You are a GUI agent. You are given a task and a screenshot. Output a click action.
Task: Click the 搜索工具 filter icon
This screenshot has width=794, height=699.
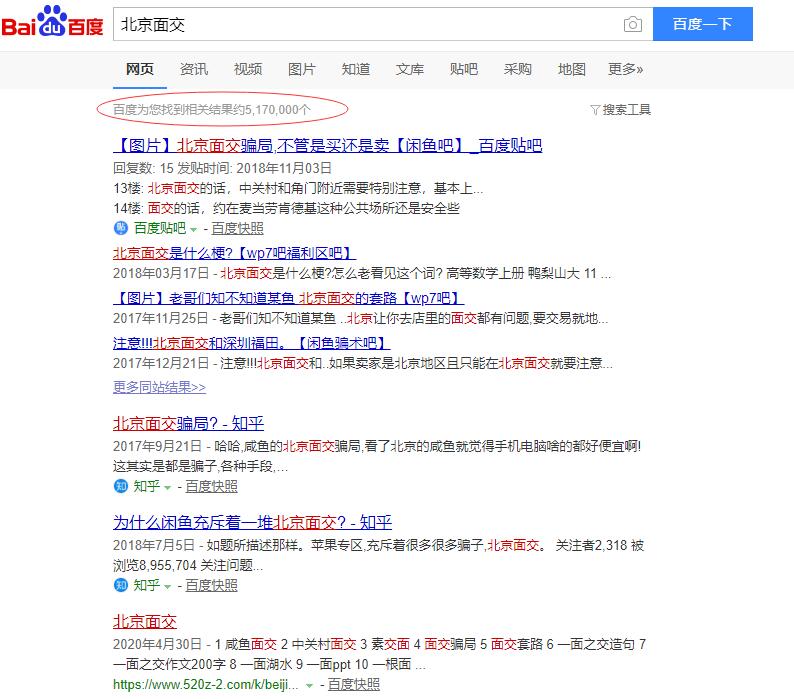[595, 110]
